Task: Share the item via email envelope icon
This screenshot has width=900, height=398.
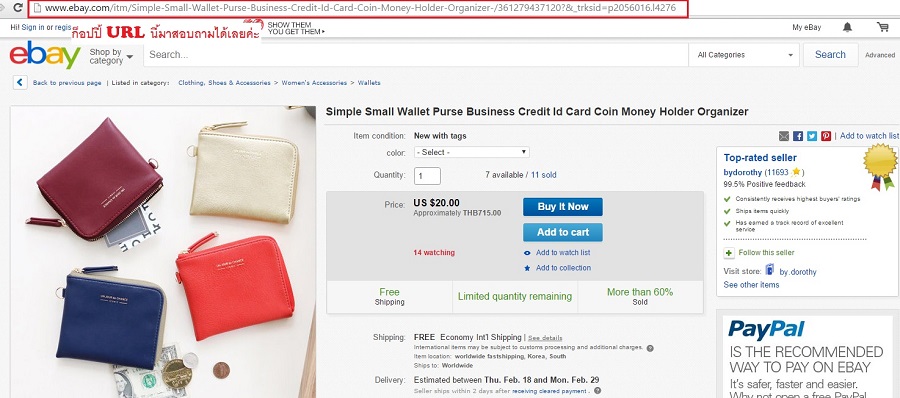Action: click(783, 136)
